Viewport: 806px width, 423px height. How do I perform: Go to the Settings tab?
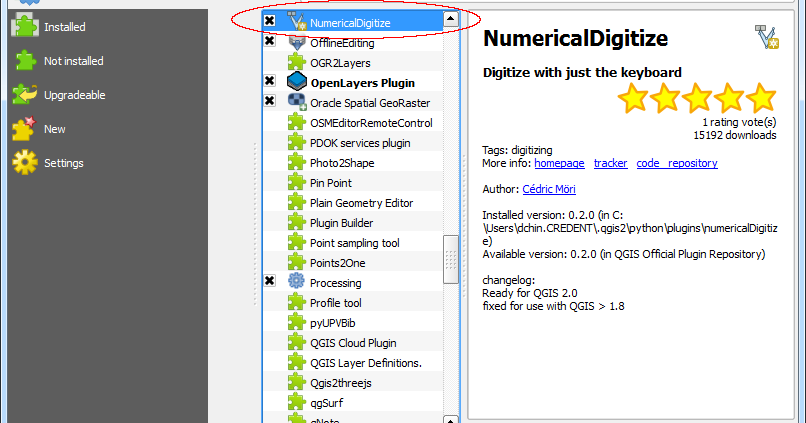click(x=108, y=162)
